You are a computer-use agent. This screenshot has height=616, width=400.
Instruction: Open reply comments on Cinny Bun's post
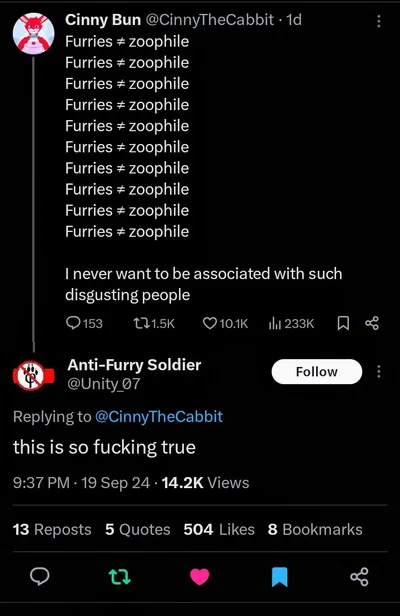84,323
